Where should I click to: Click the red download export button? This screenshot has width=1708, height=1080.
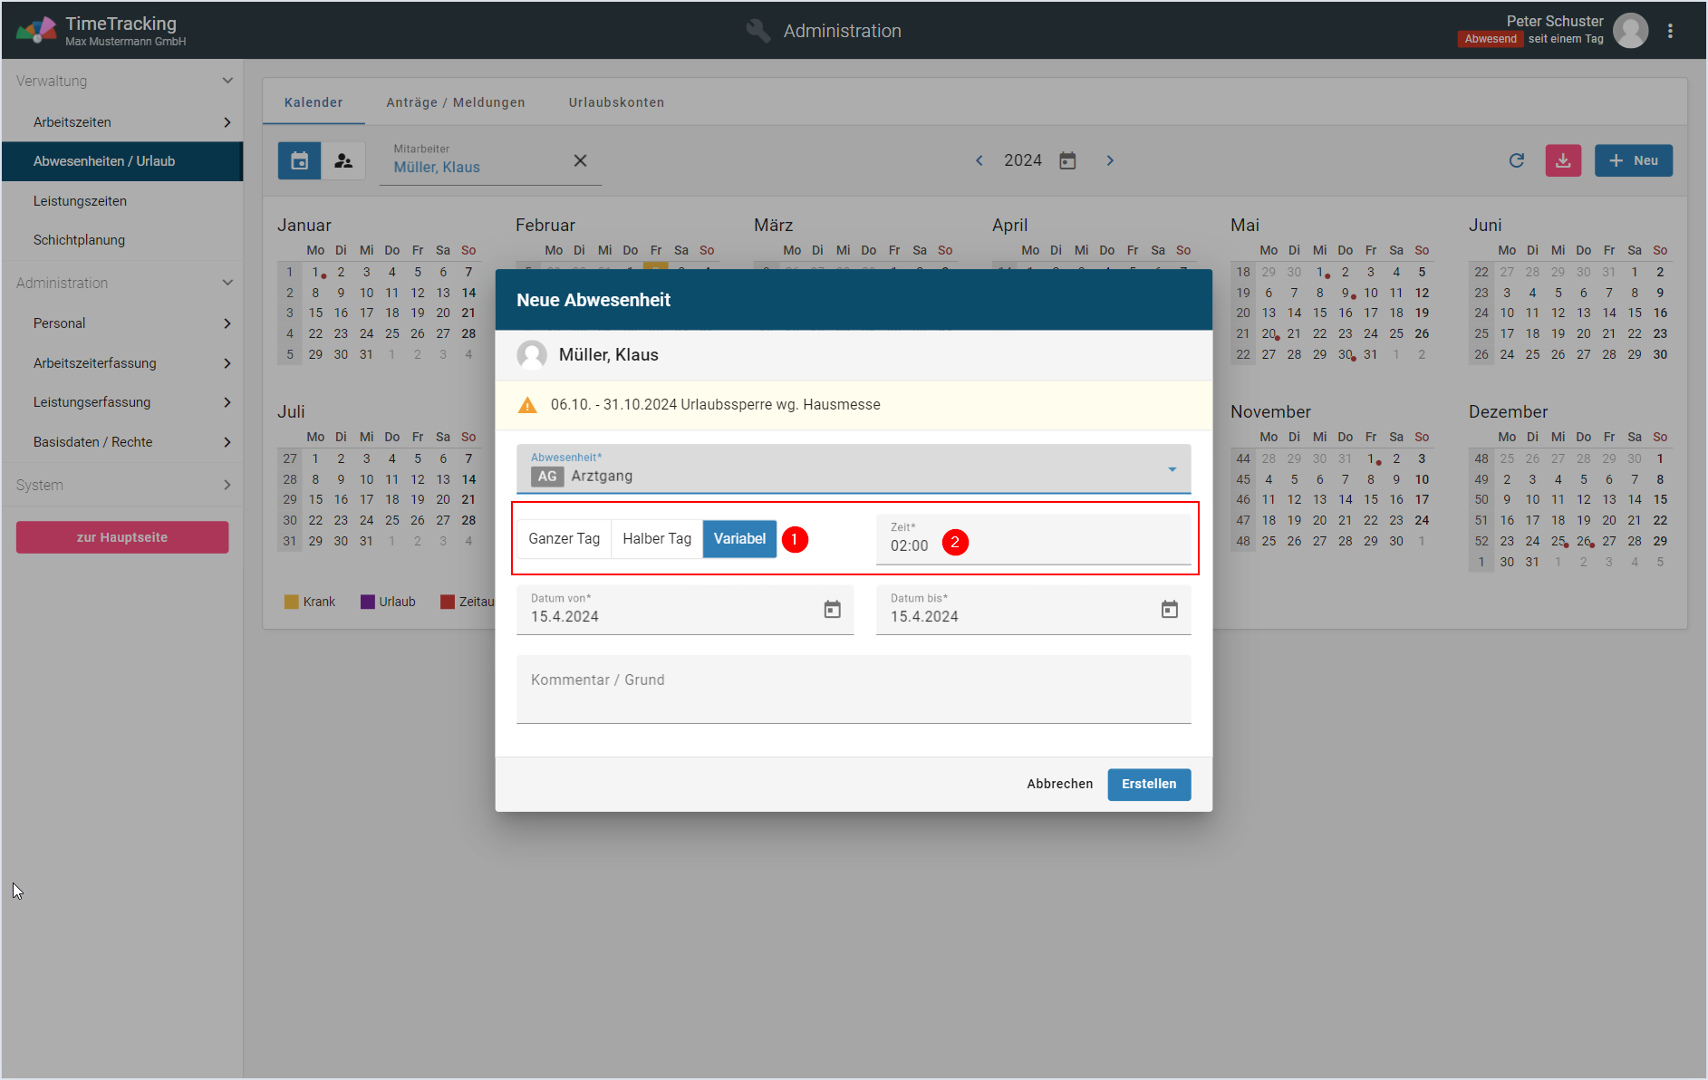tap(1562, 161)
